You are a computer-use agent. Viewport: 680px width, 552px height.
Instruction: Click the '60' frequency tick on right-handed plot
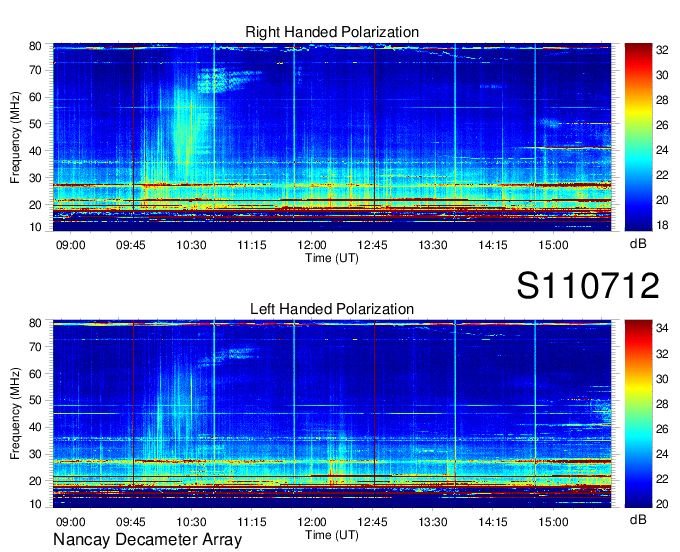[x=35, y=97]
